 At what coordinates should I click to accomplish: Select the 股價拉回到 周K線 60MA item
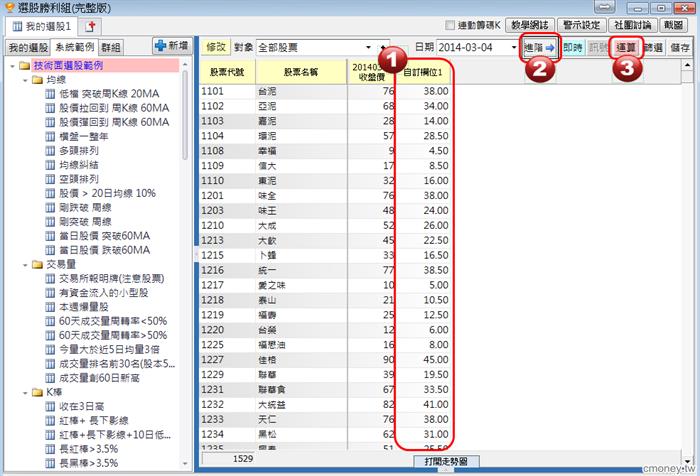(114, 108)
